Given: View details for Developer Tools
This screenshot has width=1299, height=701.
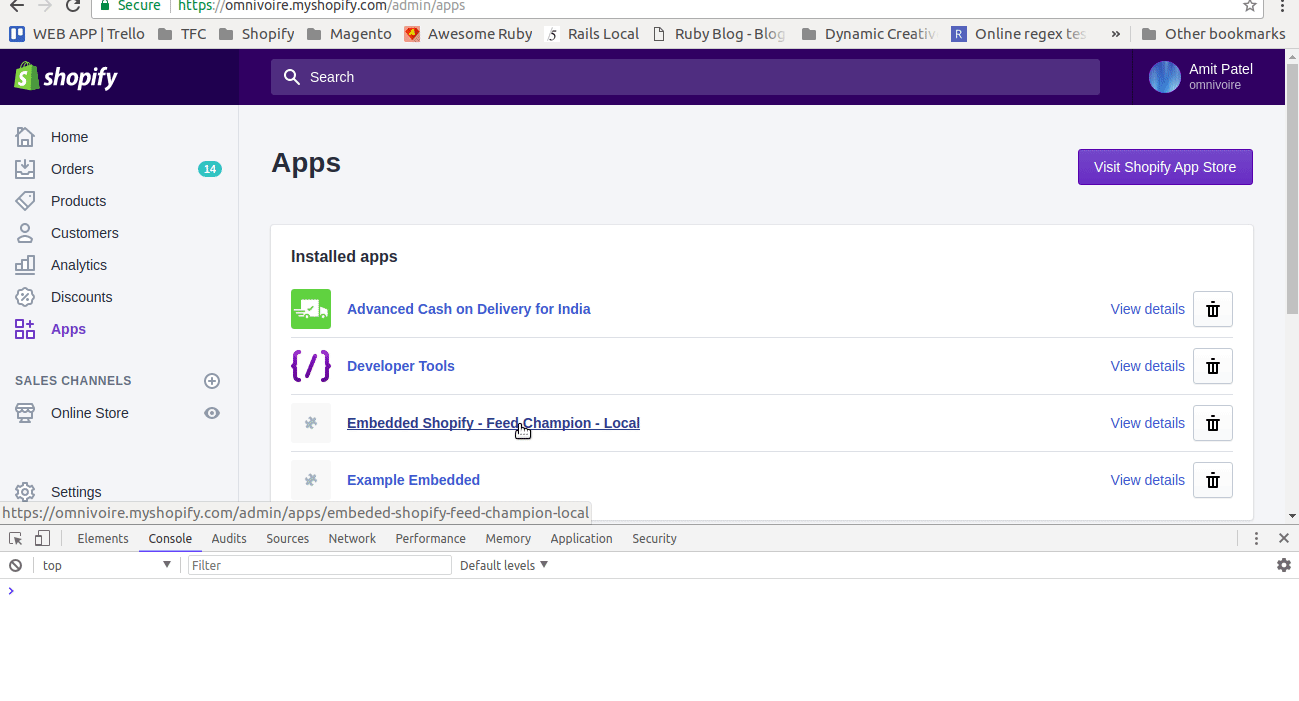Looking at the screenshot, I should (1147, 366).
